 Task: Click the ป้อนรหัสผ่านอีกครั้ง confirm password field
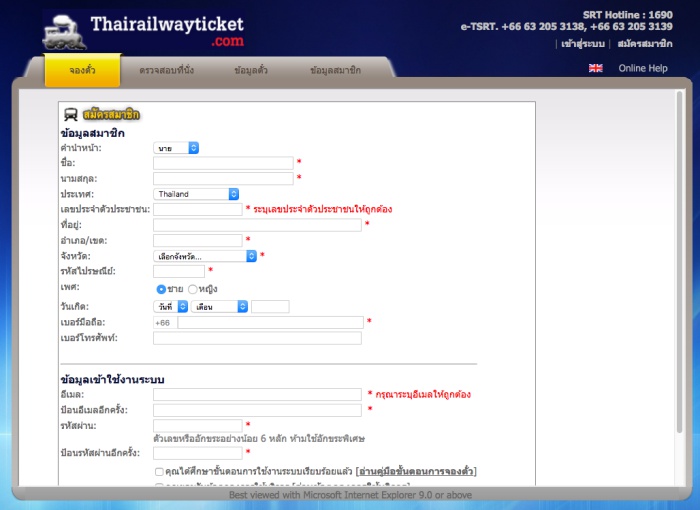198,453
